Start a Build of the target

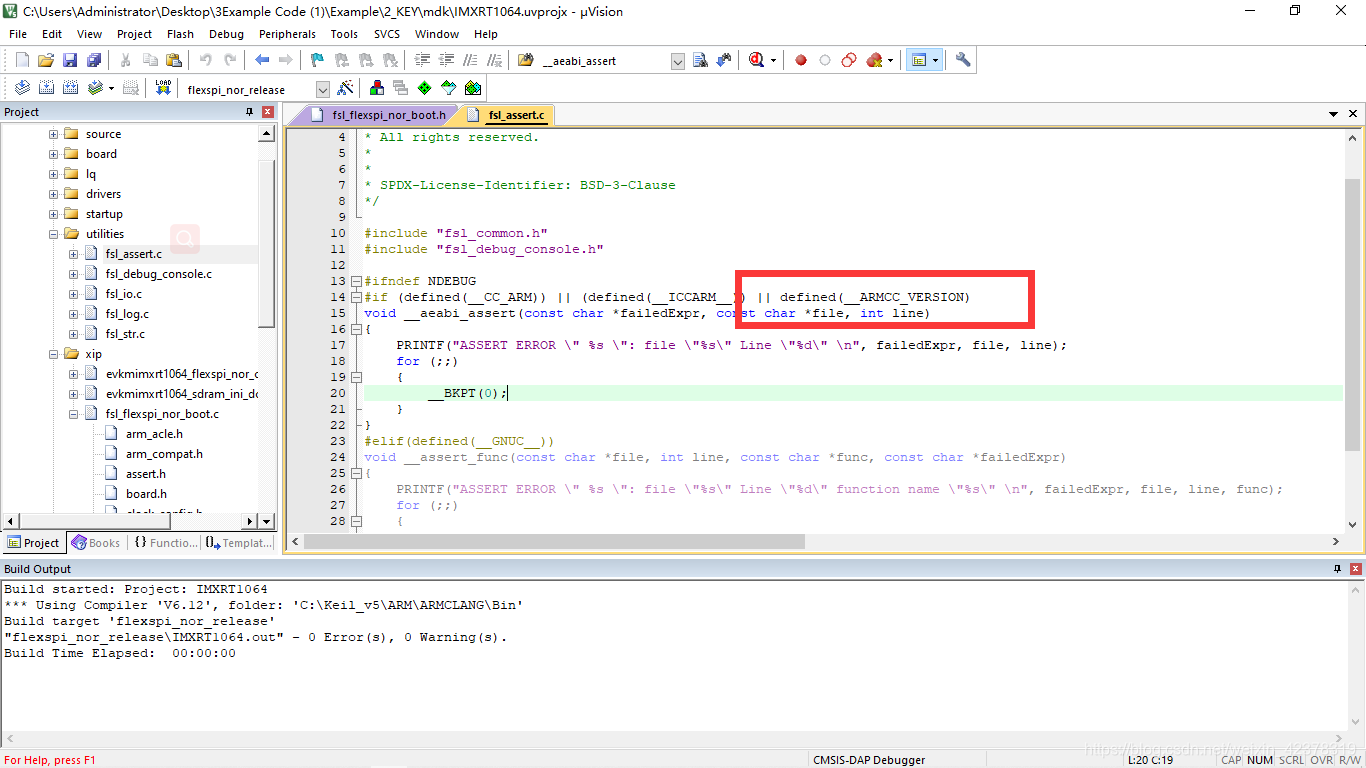45,87
